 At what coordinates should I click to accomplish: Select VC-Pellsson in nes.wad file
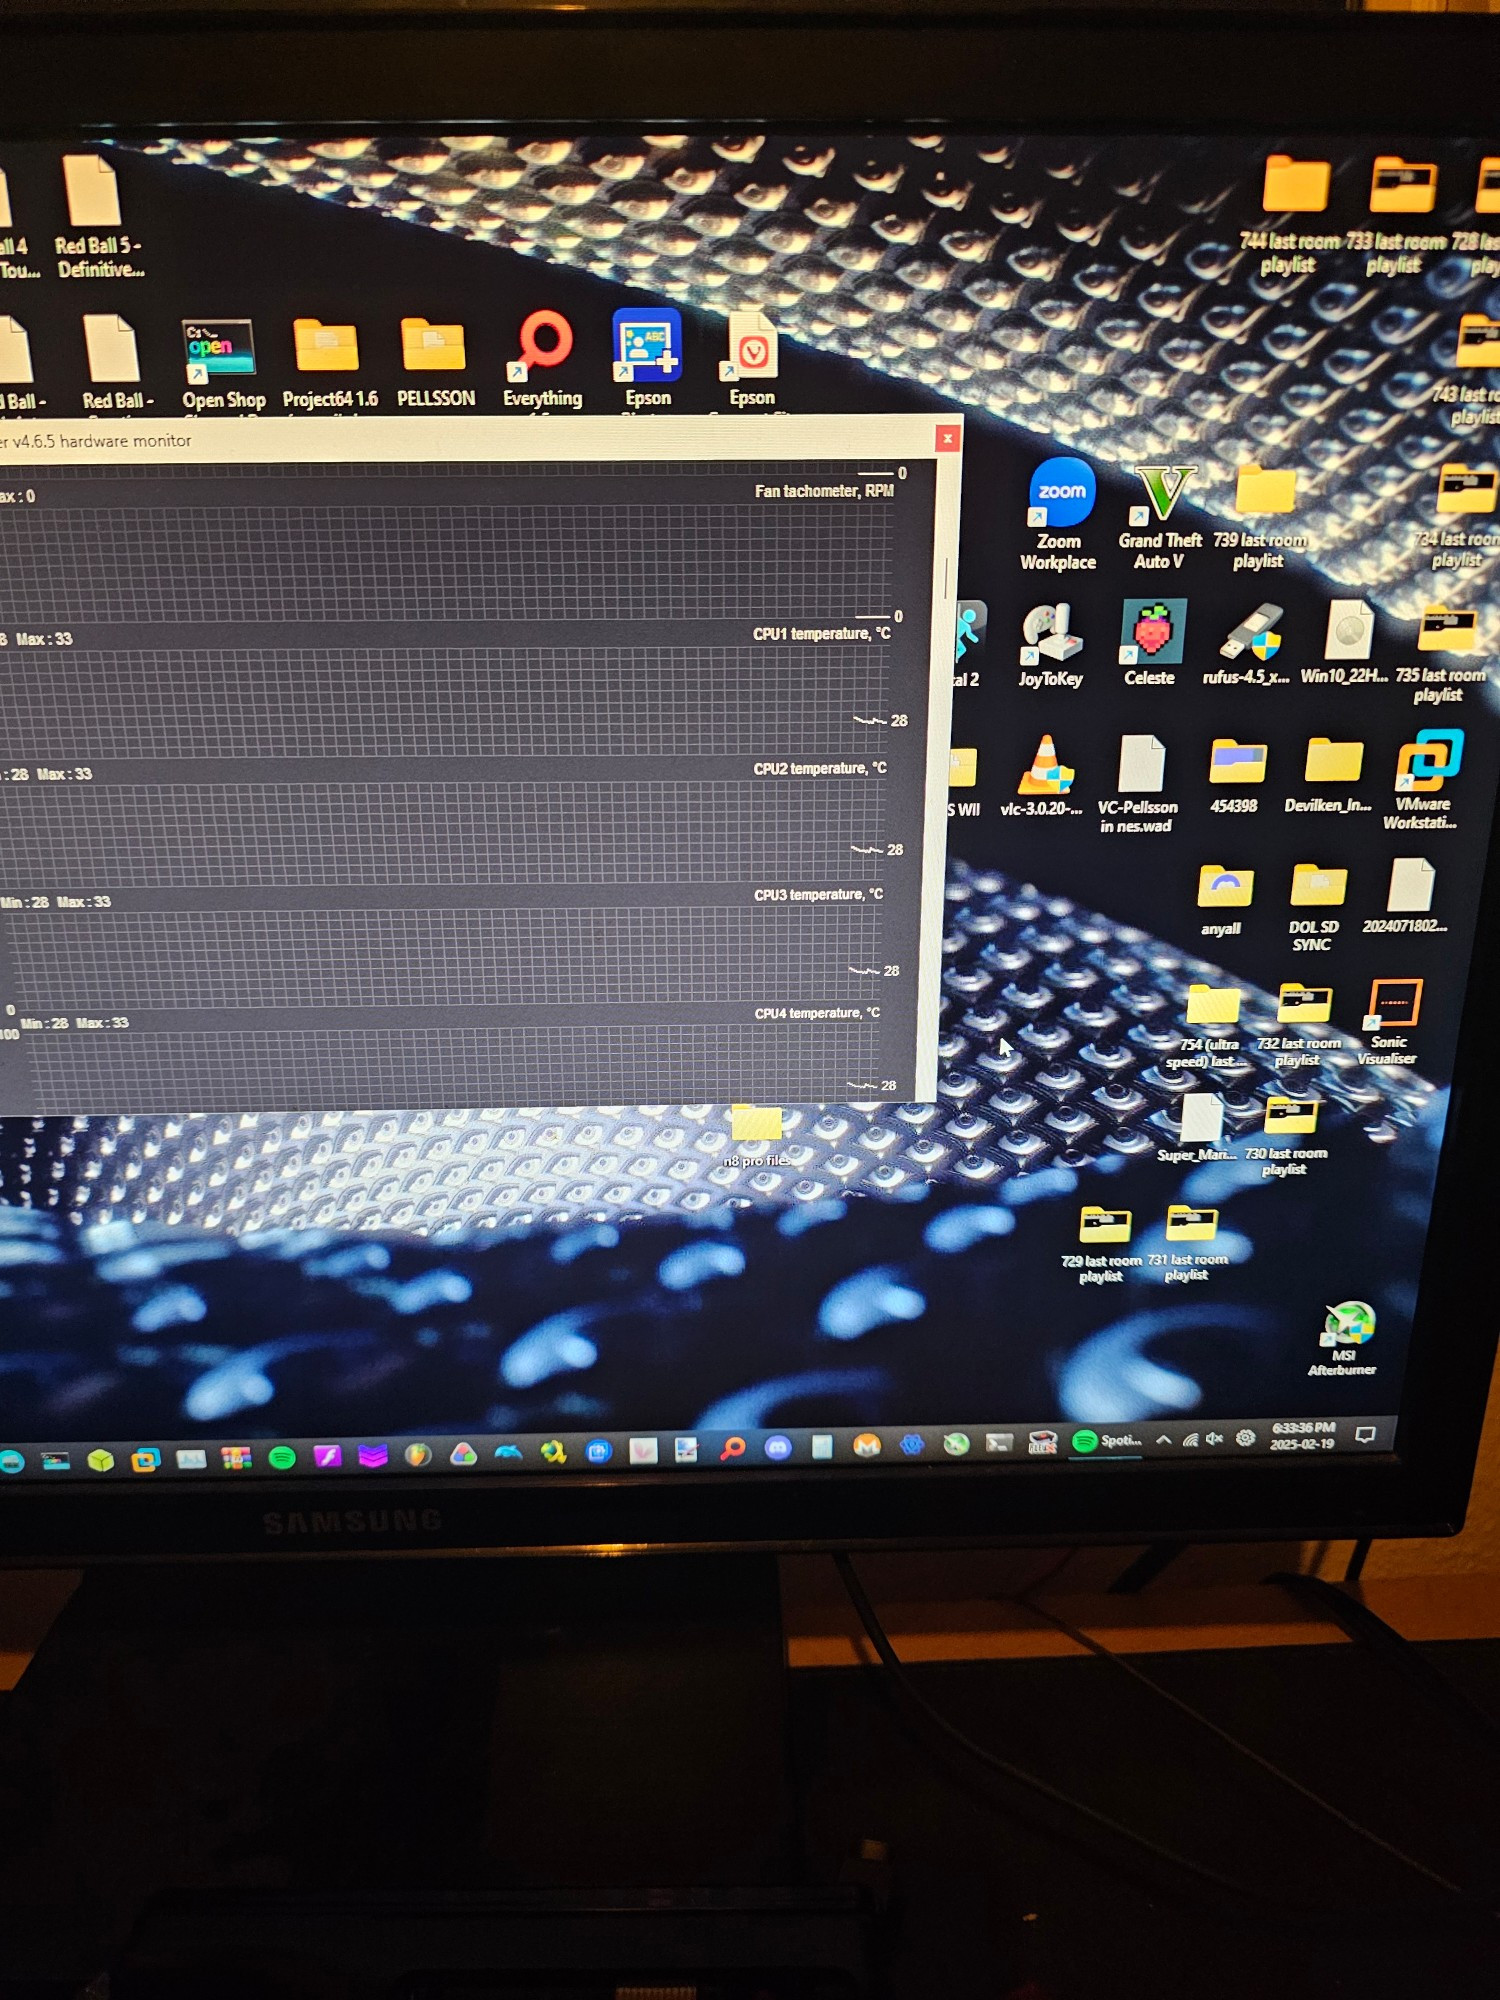(1138, 784)
